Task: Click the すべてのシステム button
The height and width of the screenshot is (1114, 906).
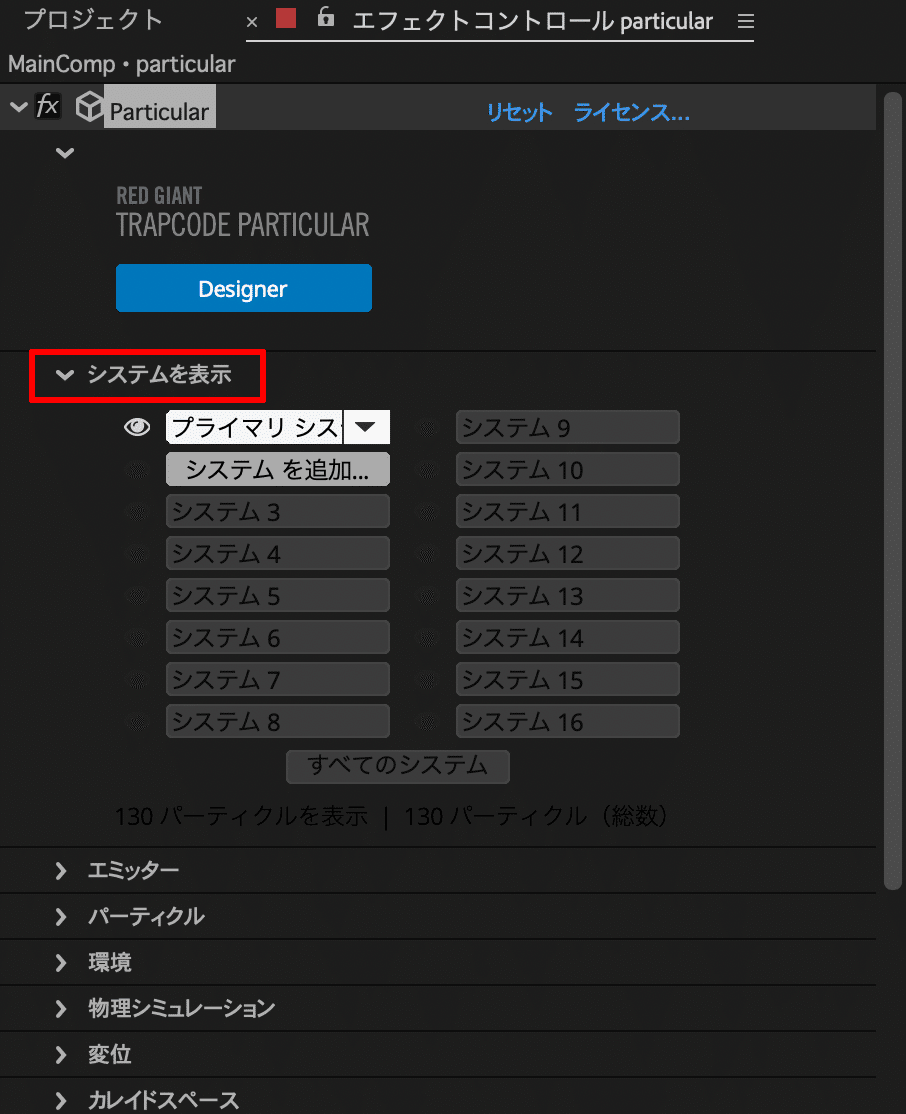Action: click(398, 767)
